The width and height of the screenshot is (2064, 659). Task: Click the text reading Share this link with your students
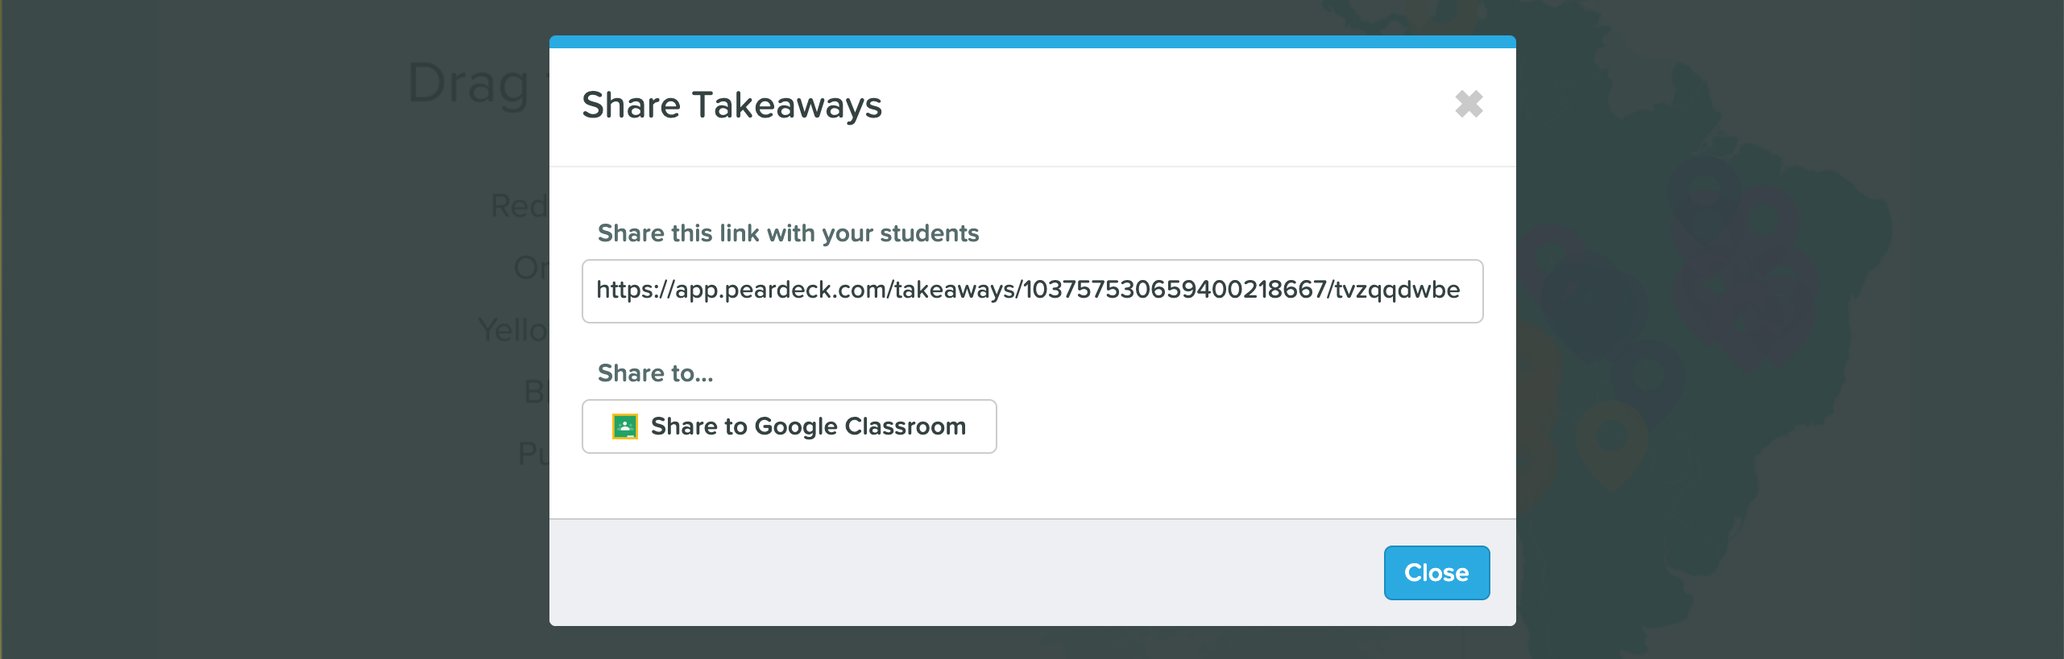pos(788,233)
